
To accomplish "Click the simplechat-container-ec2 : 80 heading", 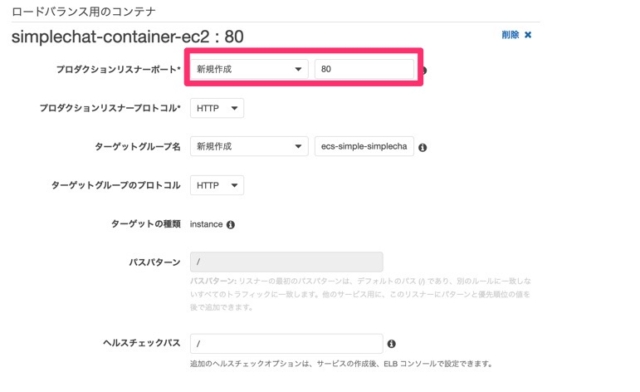I will (x=127, y=37).
